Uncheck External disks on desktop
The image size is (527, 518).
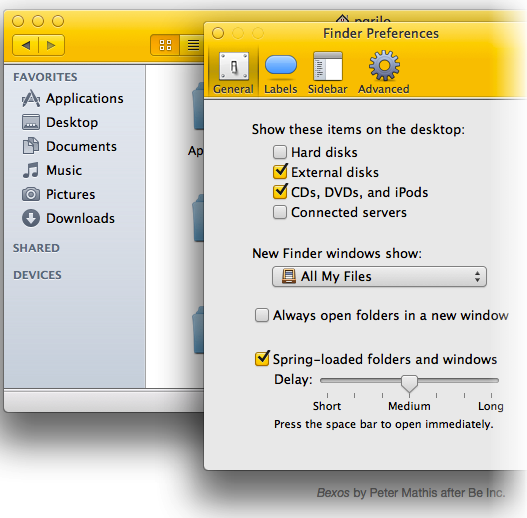(x=280, y=172)
